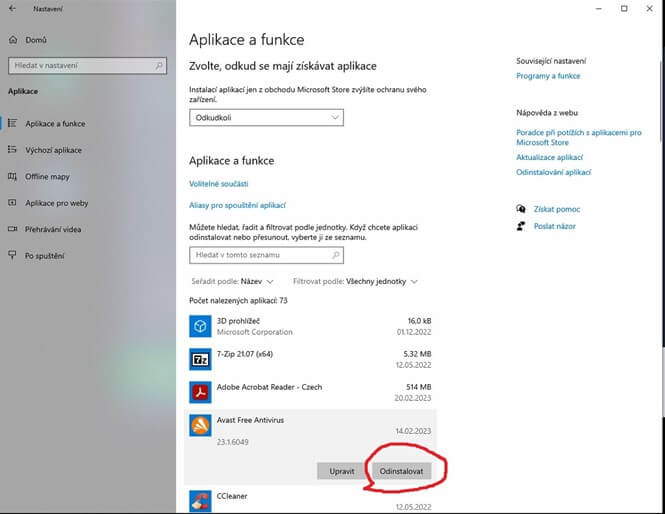
Task: Maximize the Nastavení window
Action: 624,8
